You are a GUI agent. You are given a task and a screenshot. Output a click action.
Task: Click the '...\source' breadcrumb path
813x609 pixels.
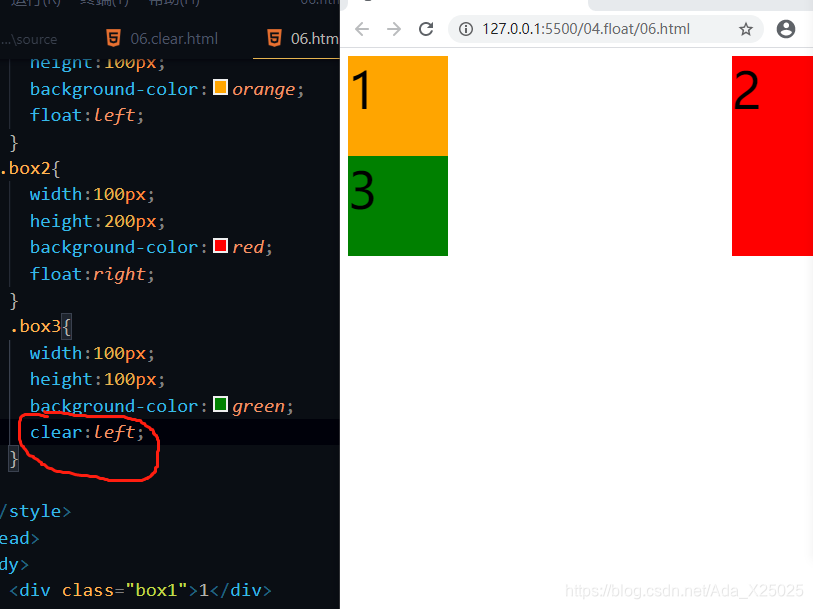(29, 39)
